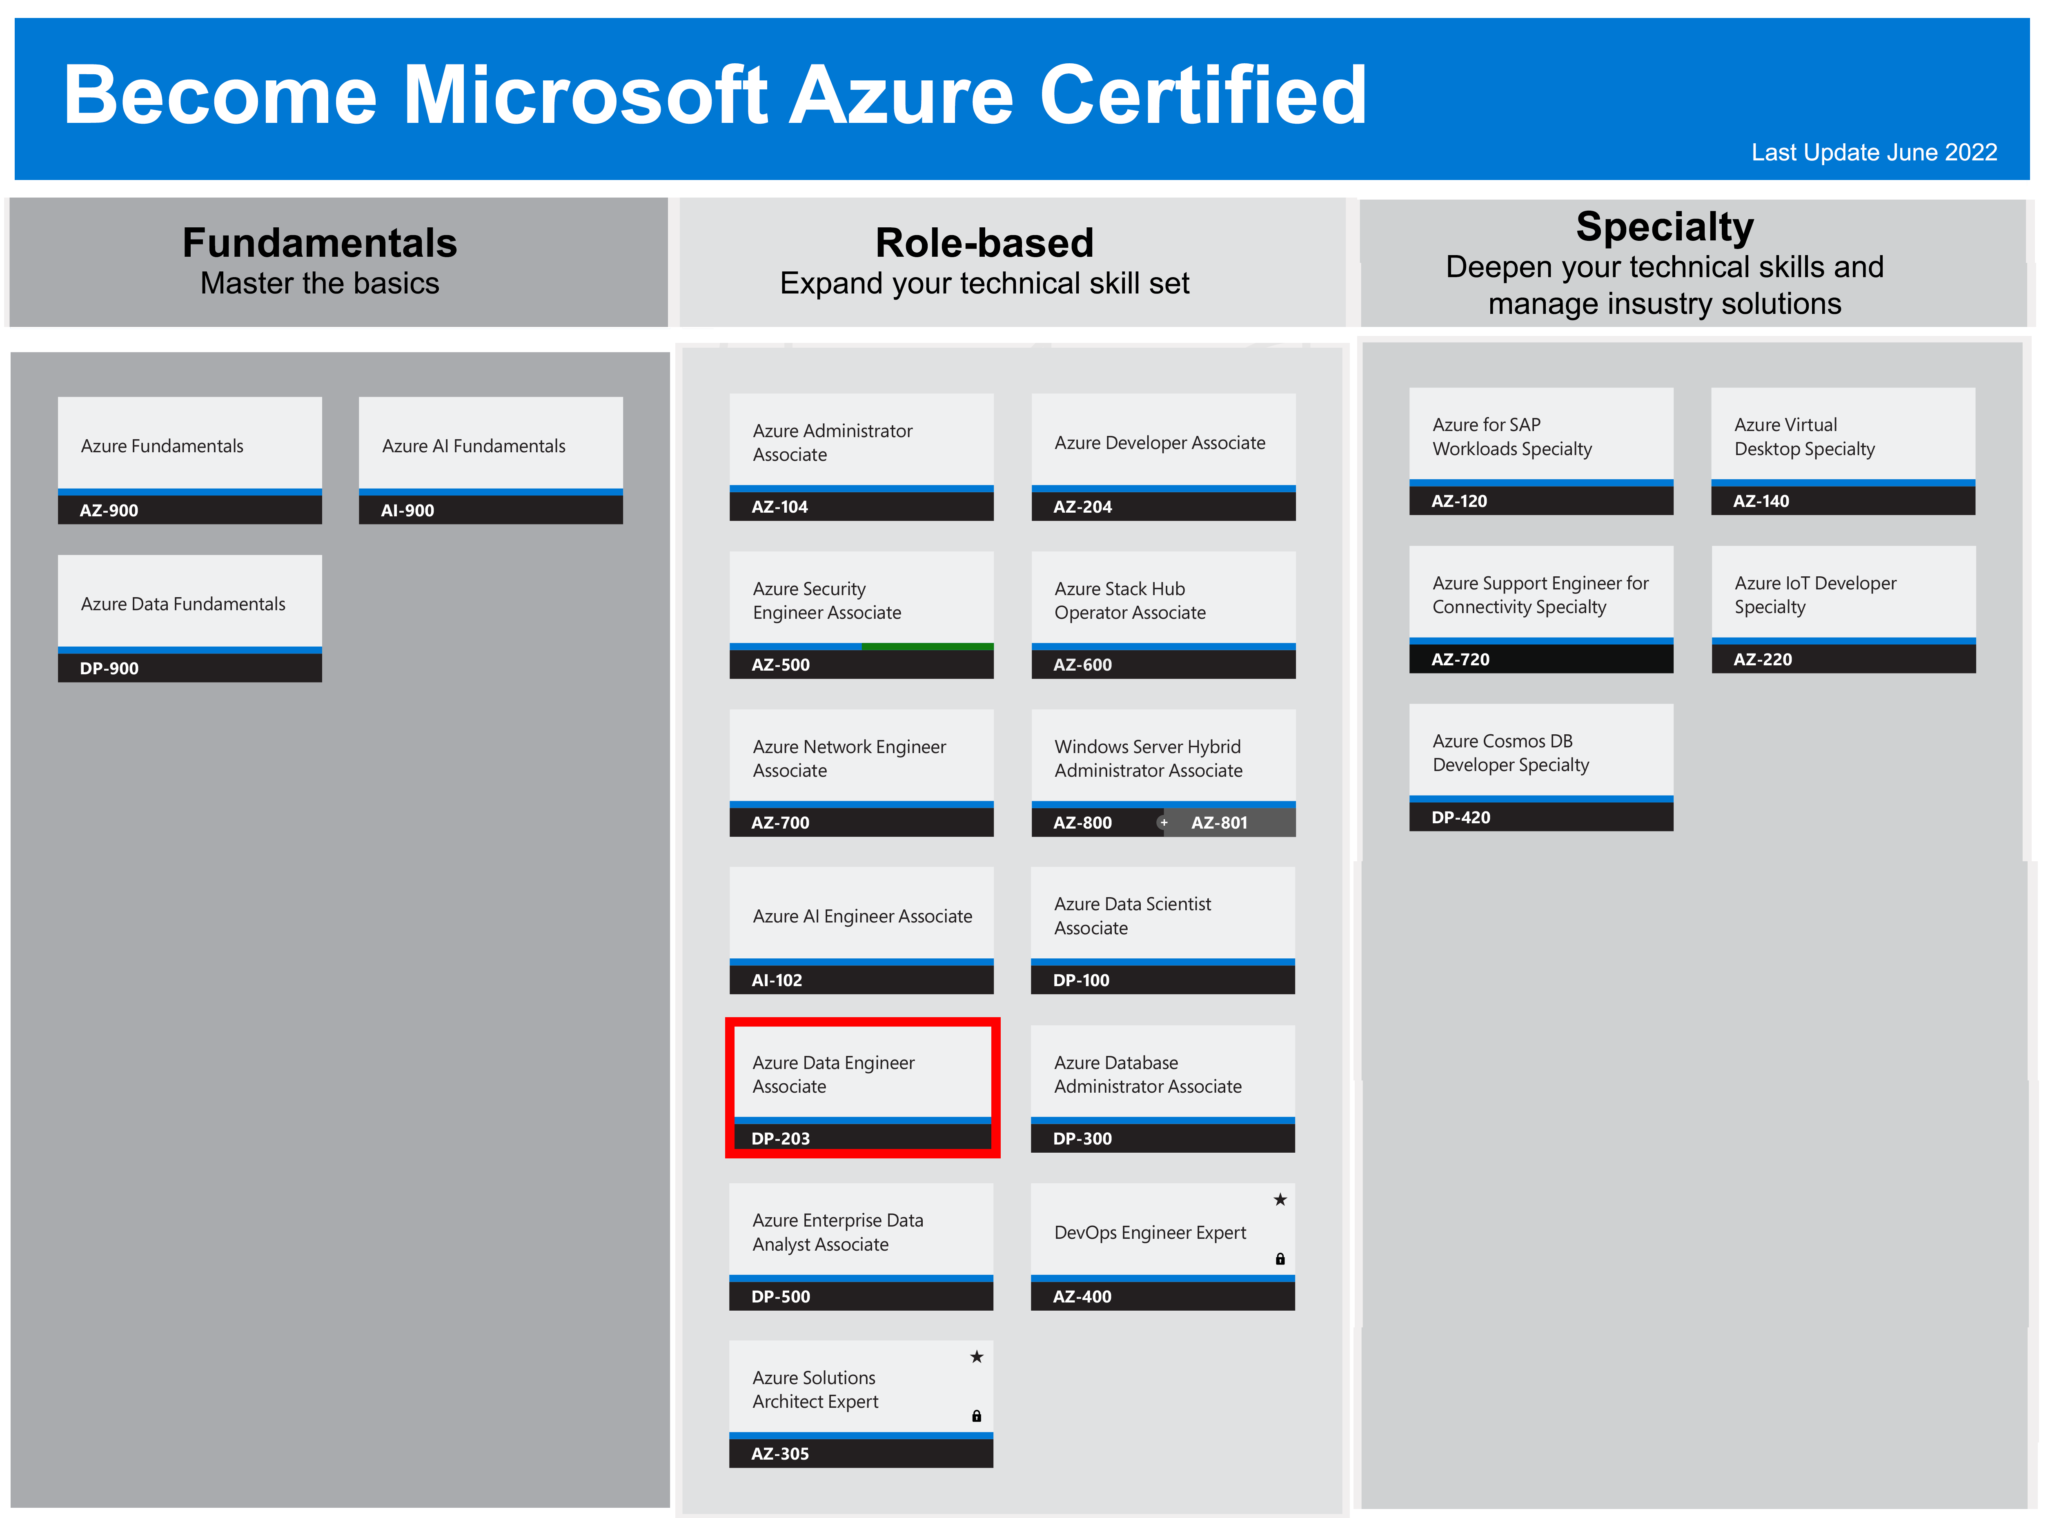Image resolution: width=2048 pixels, height=1518 pixels.
Task: Open Azure Solutions Architect Expert title
Action: click(x=815, y=1390)
